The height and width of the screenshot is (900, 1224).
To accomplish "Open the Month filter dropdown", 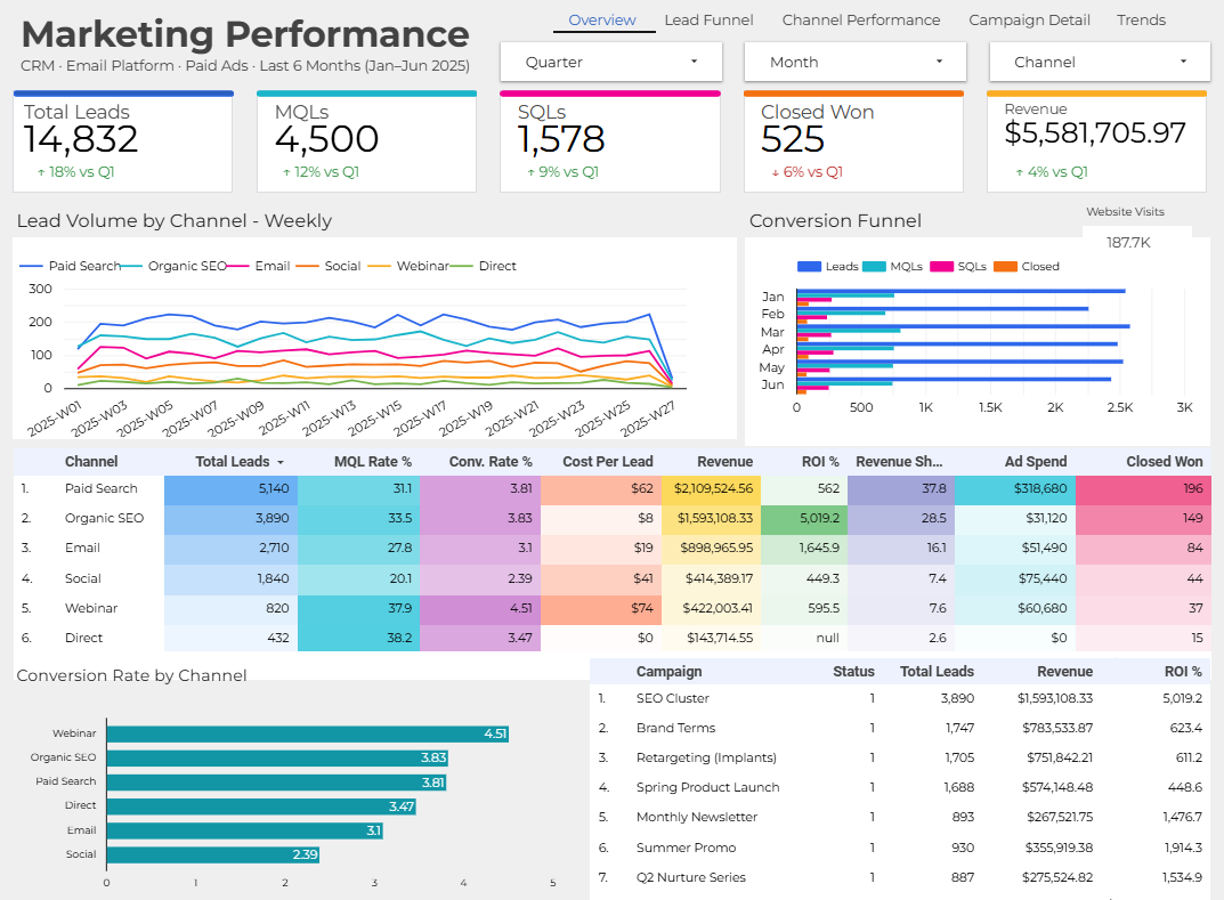I will click(x=855, y=62).
